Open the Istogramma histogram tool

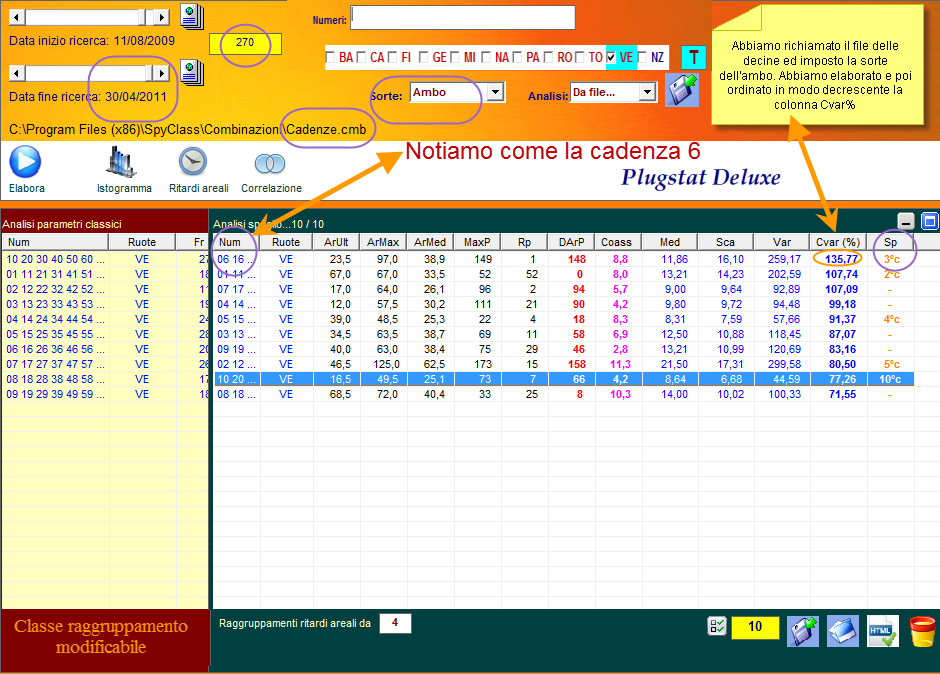point(122,163)
